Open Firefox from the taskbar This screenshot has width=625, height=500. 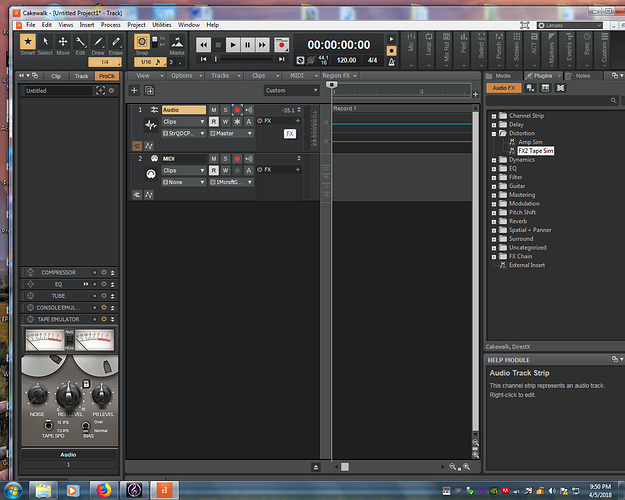tap(104, 490)
